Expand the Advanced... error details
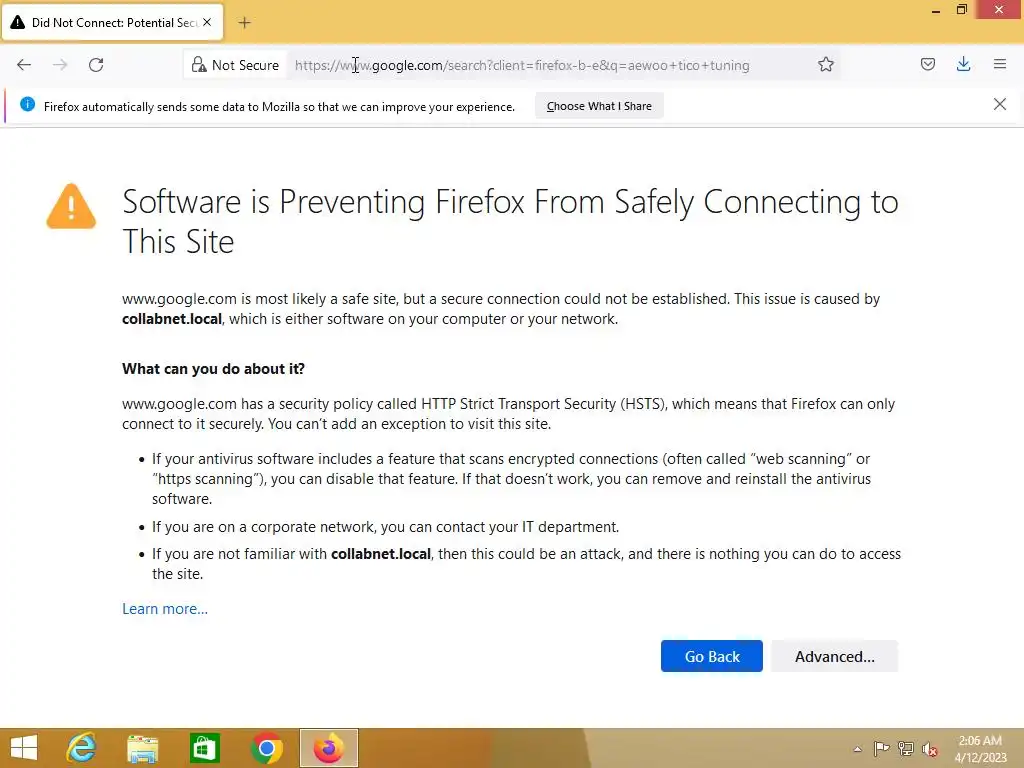Screen dimensions: 1024x768 coord(834,656)
